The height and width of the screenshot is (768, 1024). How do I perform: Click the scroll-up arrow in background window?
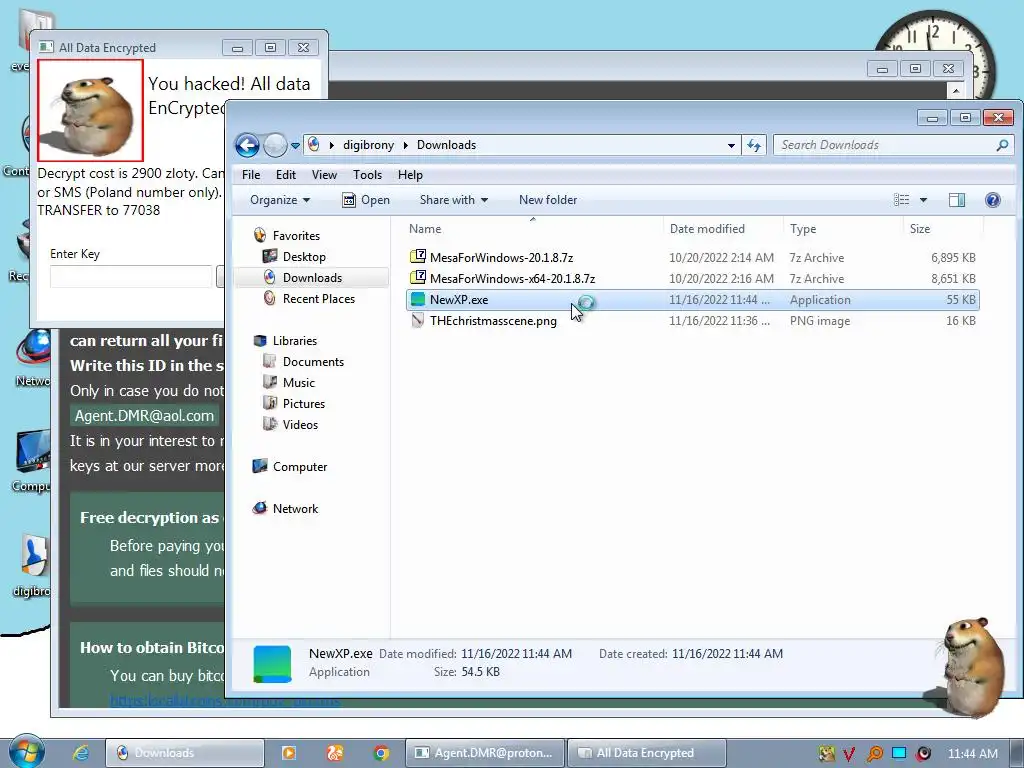click(x=956, y=91)
